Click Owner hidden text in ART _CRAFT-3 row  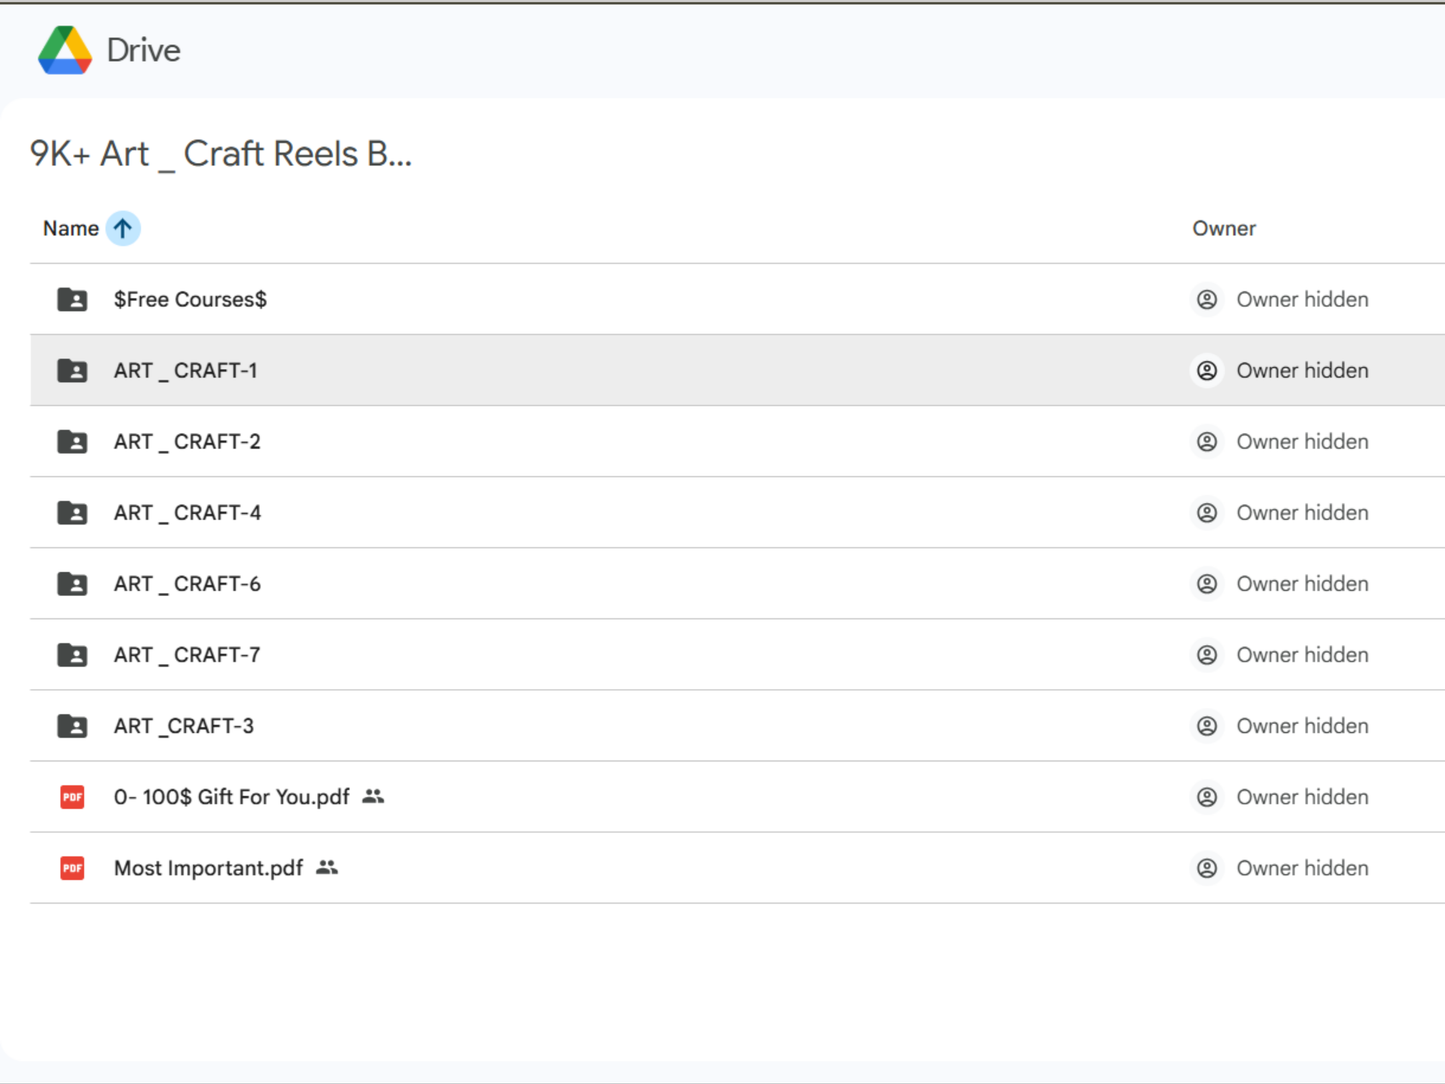tap(1302, 725)
